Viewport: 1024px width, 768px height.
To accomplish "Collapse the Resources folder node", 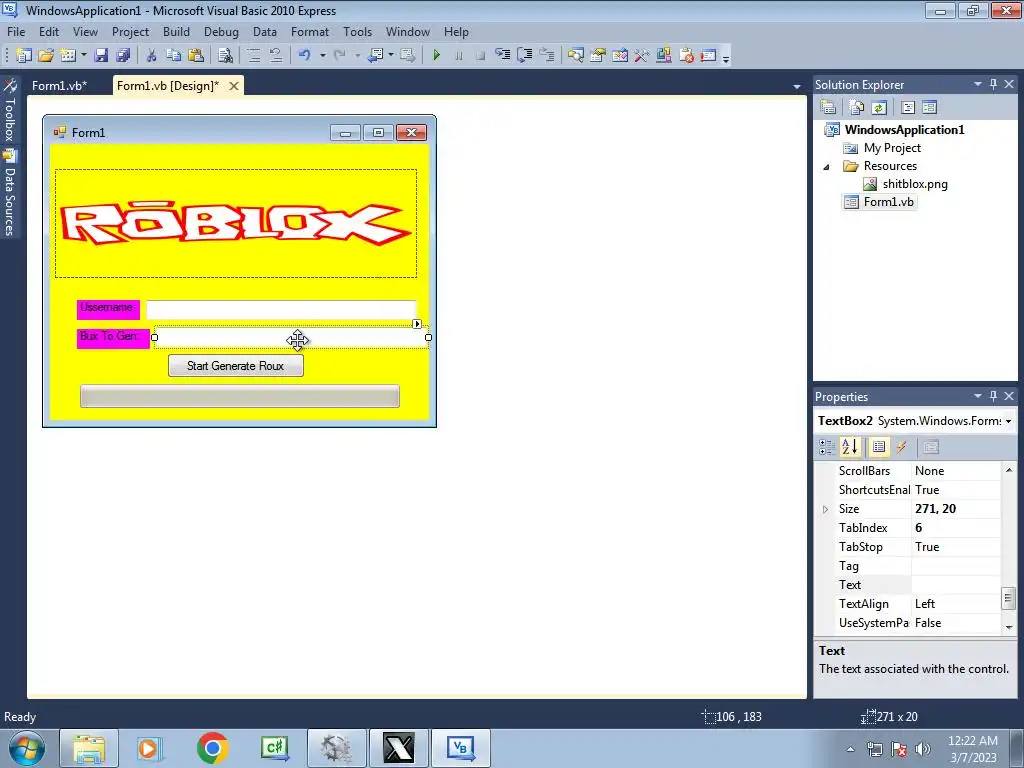I will (827, 167).
